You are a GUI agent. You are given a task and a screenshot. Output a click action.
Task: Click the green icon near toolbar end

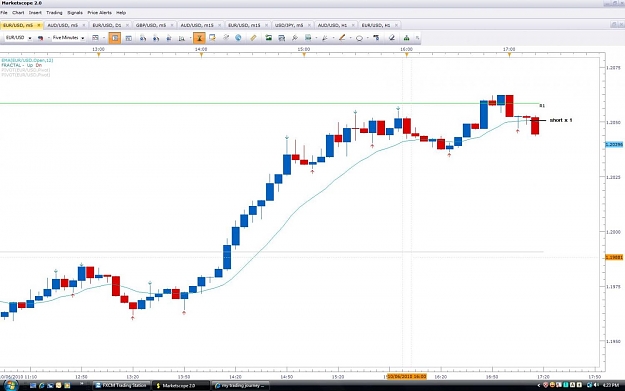pos(406,38)
